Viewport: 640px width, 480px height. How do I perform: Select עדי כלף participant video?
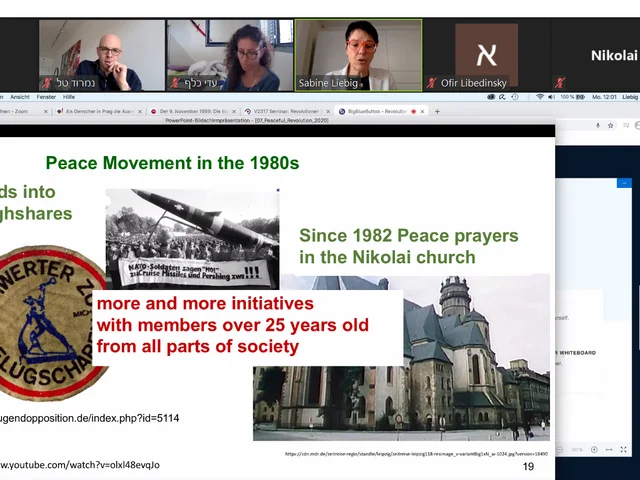[230, 55]
